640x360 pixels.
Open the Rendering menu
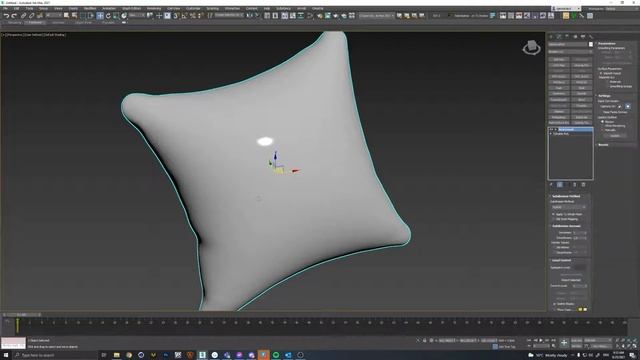tap(154, 8)
